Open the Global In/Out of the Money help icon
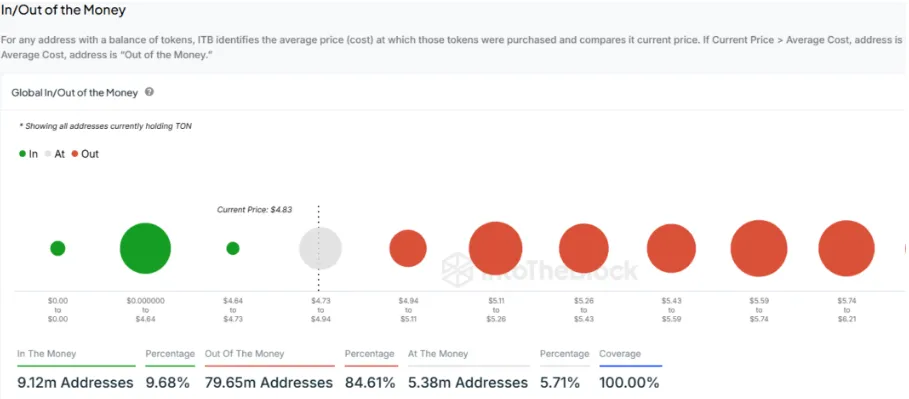This screenshot has width=909, height=399. point(149,92)
